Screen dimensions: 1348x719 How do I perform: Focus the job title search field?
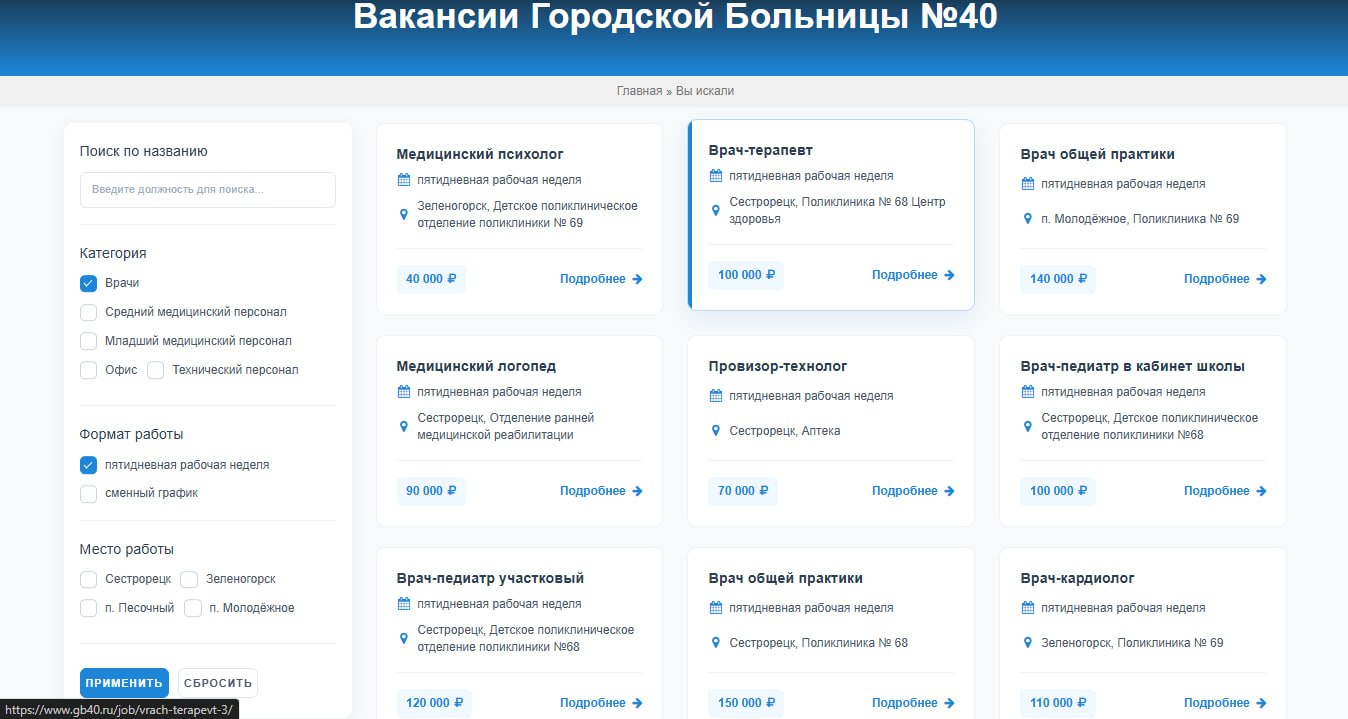(208, 190)
